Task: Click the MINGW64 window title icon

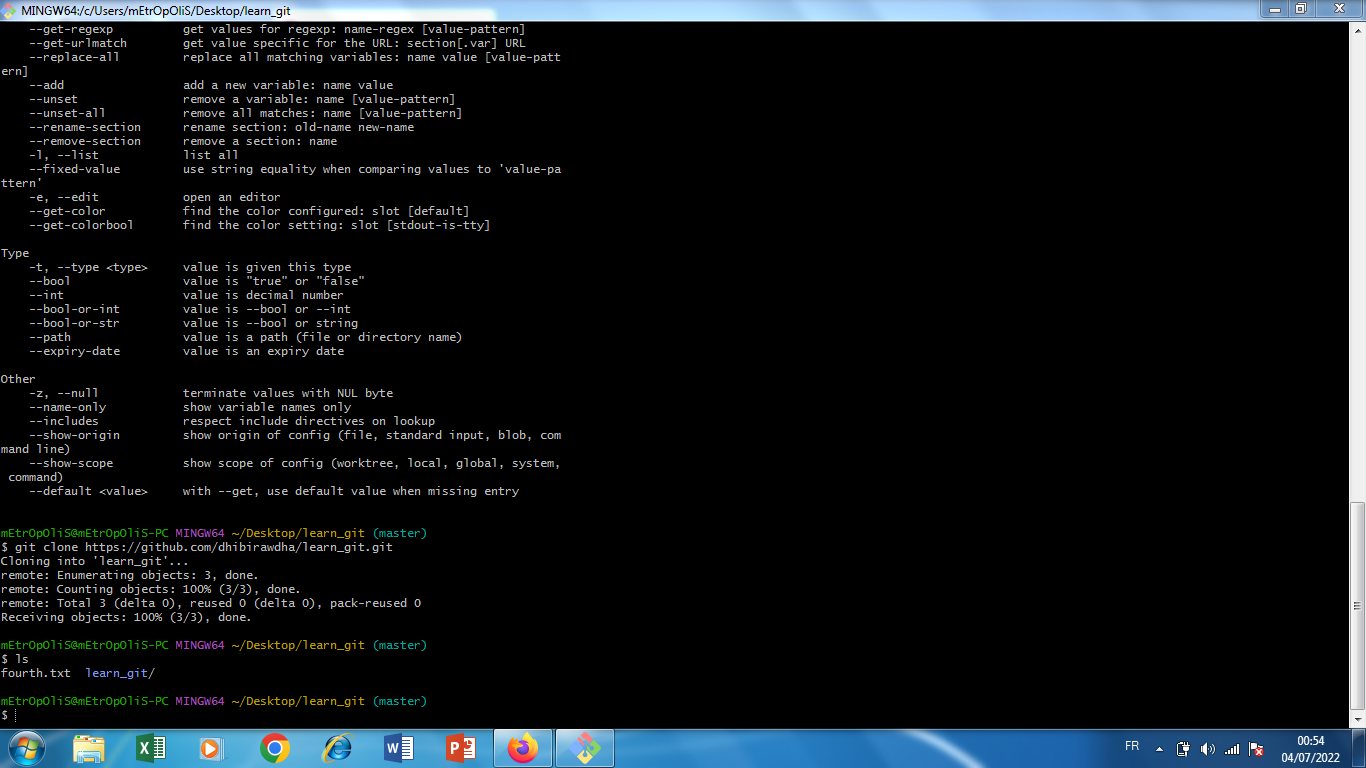Action: tap(10, 9)
